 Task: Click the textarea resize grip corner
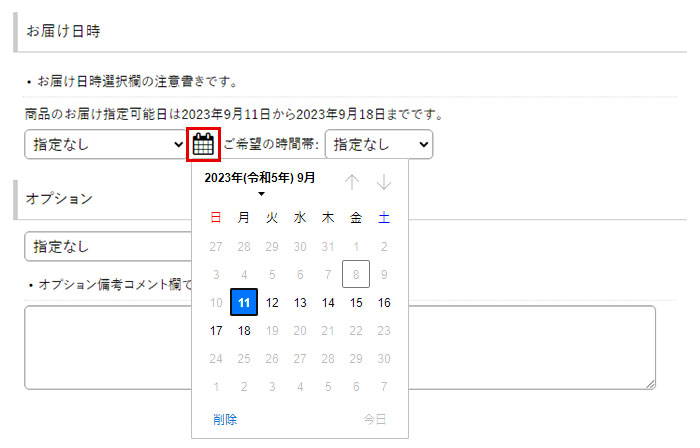pyautogui.click(x=650, y=384)
